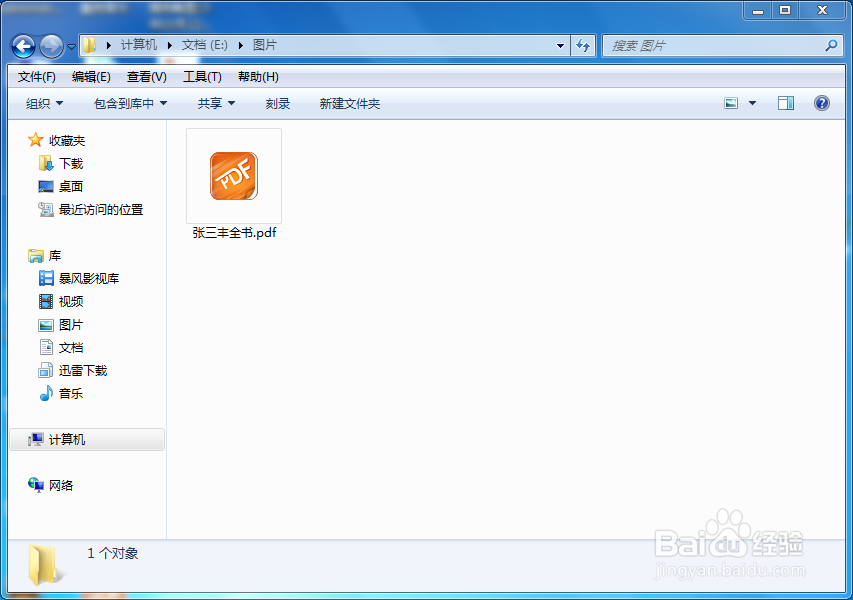Open 最近访问的位置
This screenshot has width=853, height=600.
click(x=91, y=209)
